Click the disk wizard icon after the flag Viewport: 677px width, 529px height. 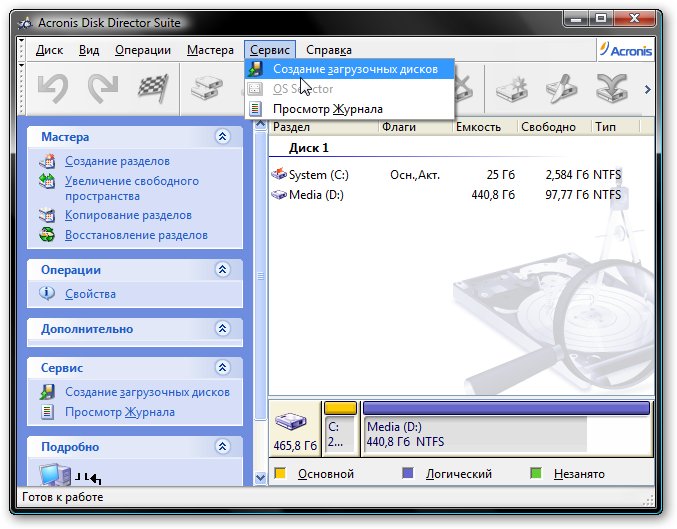tap(207, 89)
